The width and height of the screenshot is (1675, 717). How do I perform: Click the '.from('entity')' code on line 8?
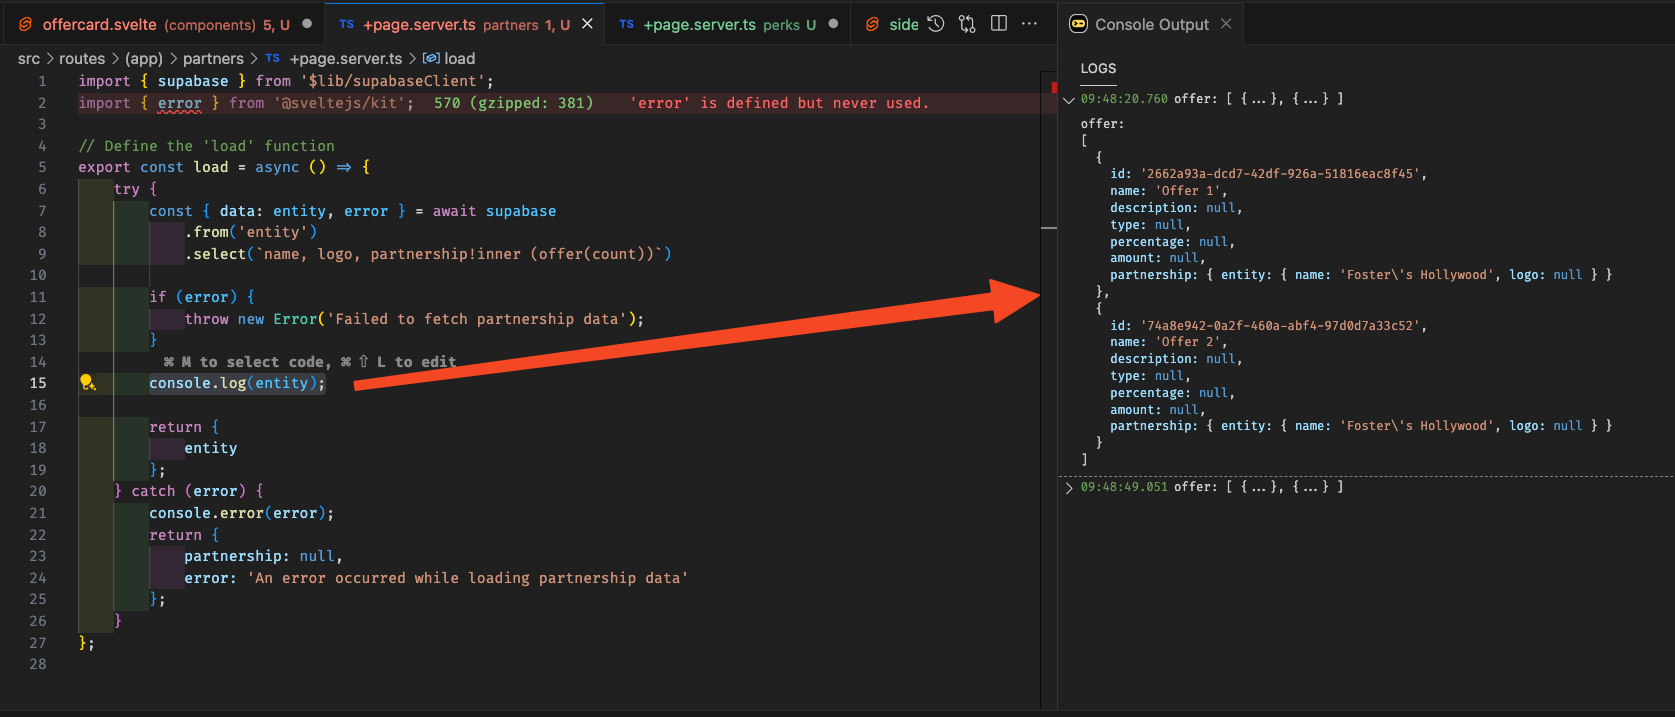tap(251, 232)
